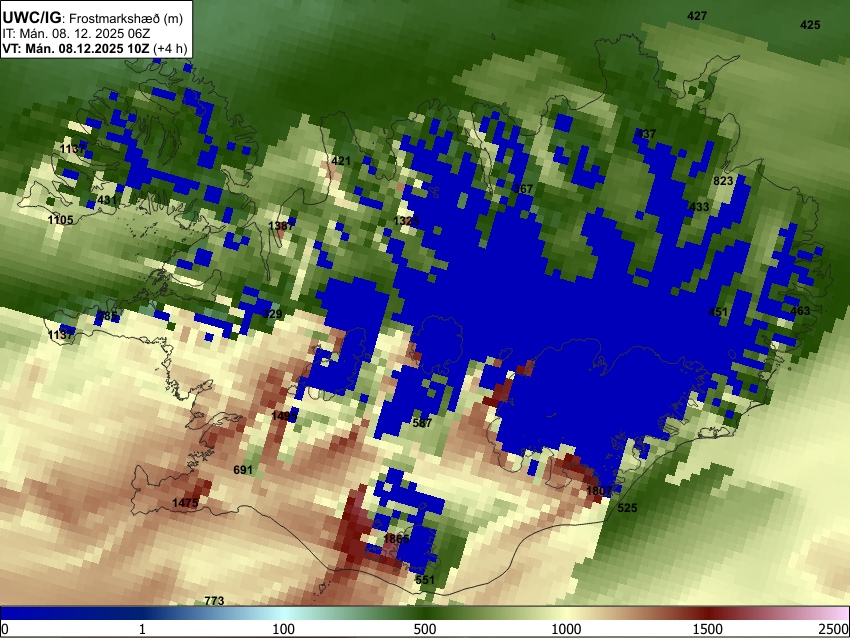Click the map value 451
Image resolution: width=850 pixels, height=638 pixels.
tap(718, 312)
